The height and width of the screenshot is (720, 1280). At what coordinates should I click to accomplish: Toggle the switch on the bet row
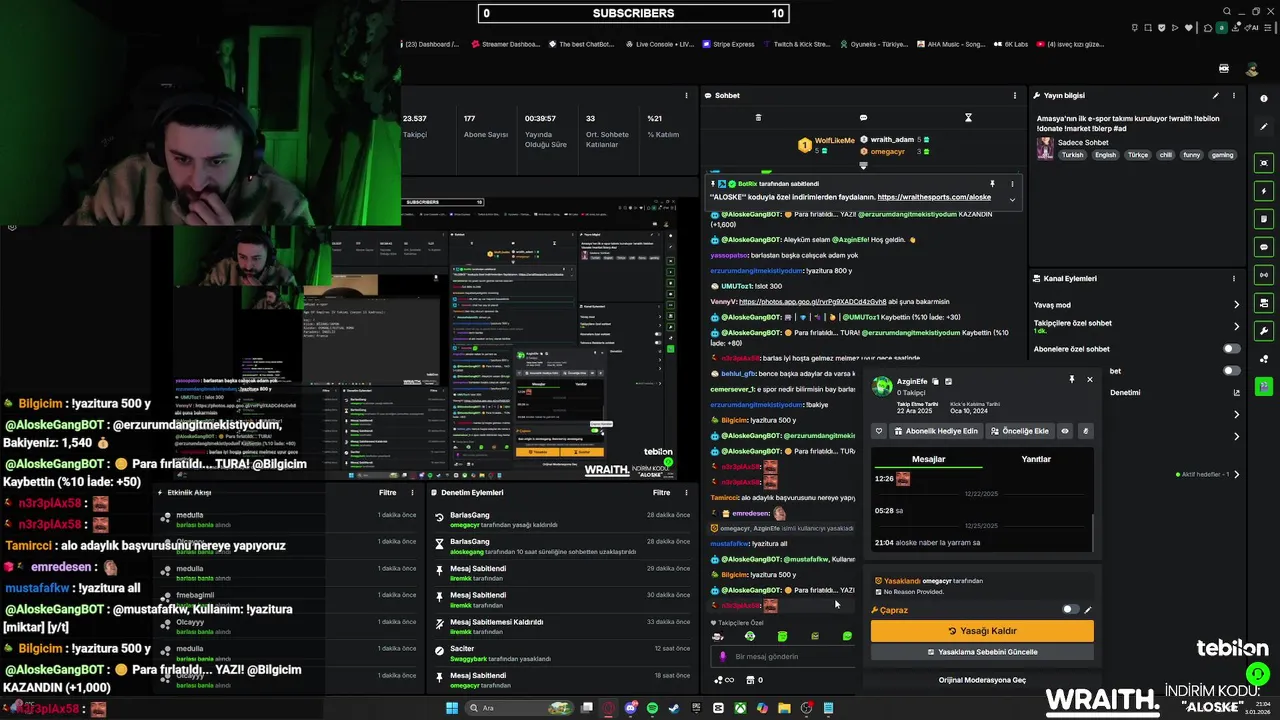pyautogui.click(x=1231, y=371)
